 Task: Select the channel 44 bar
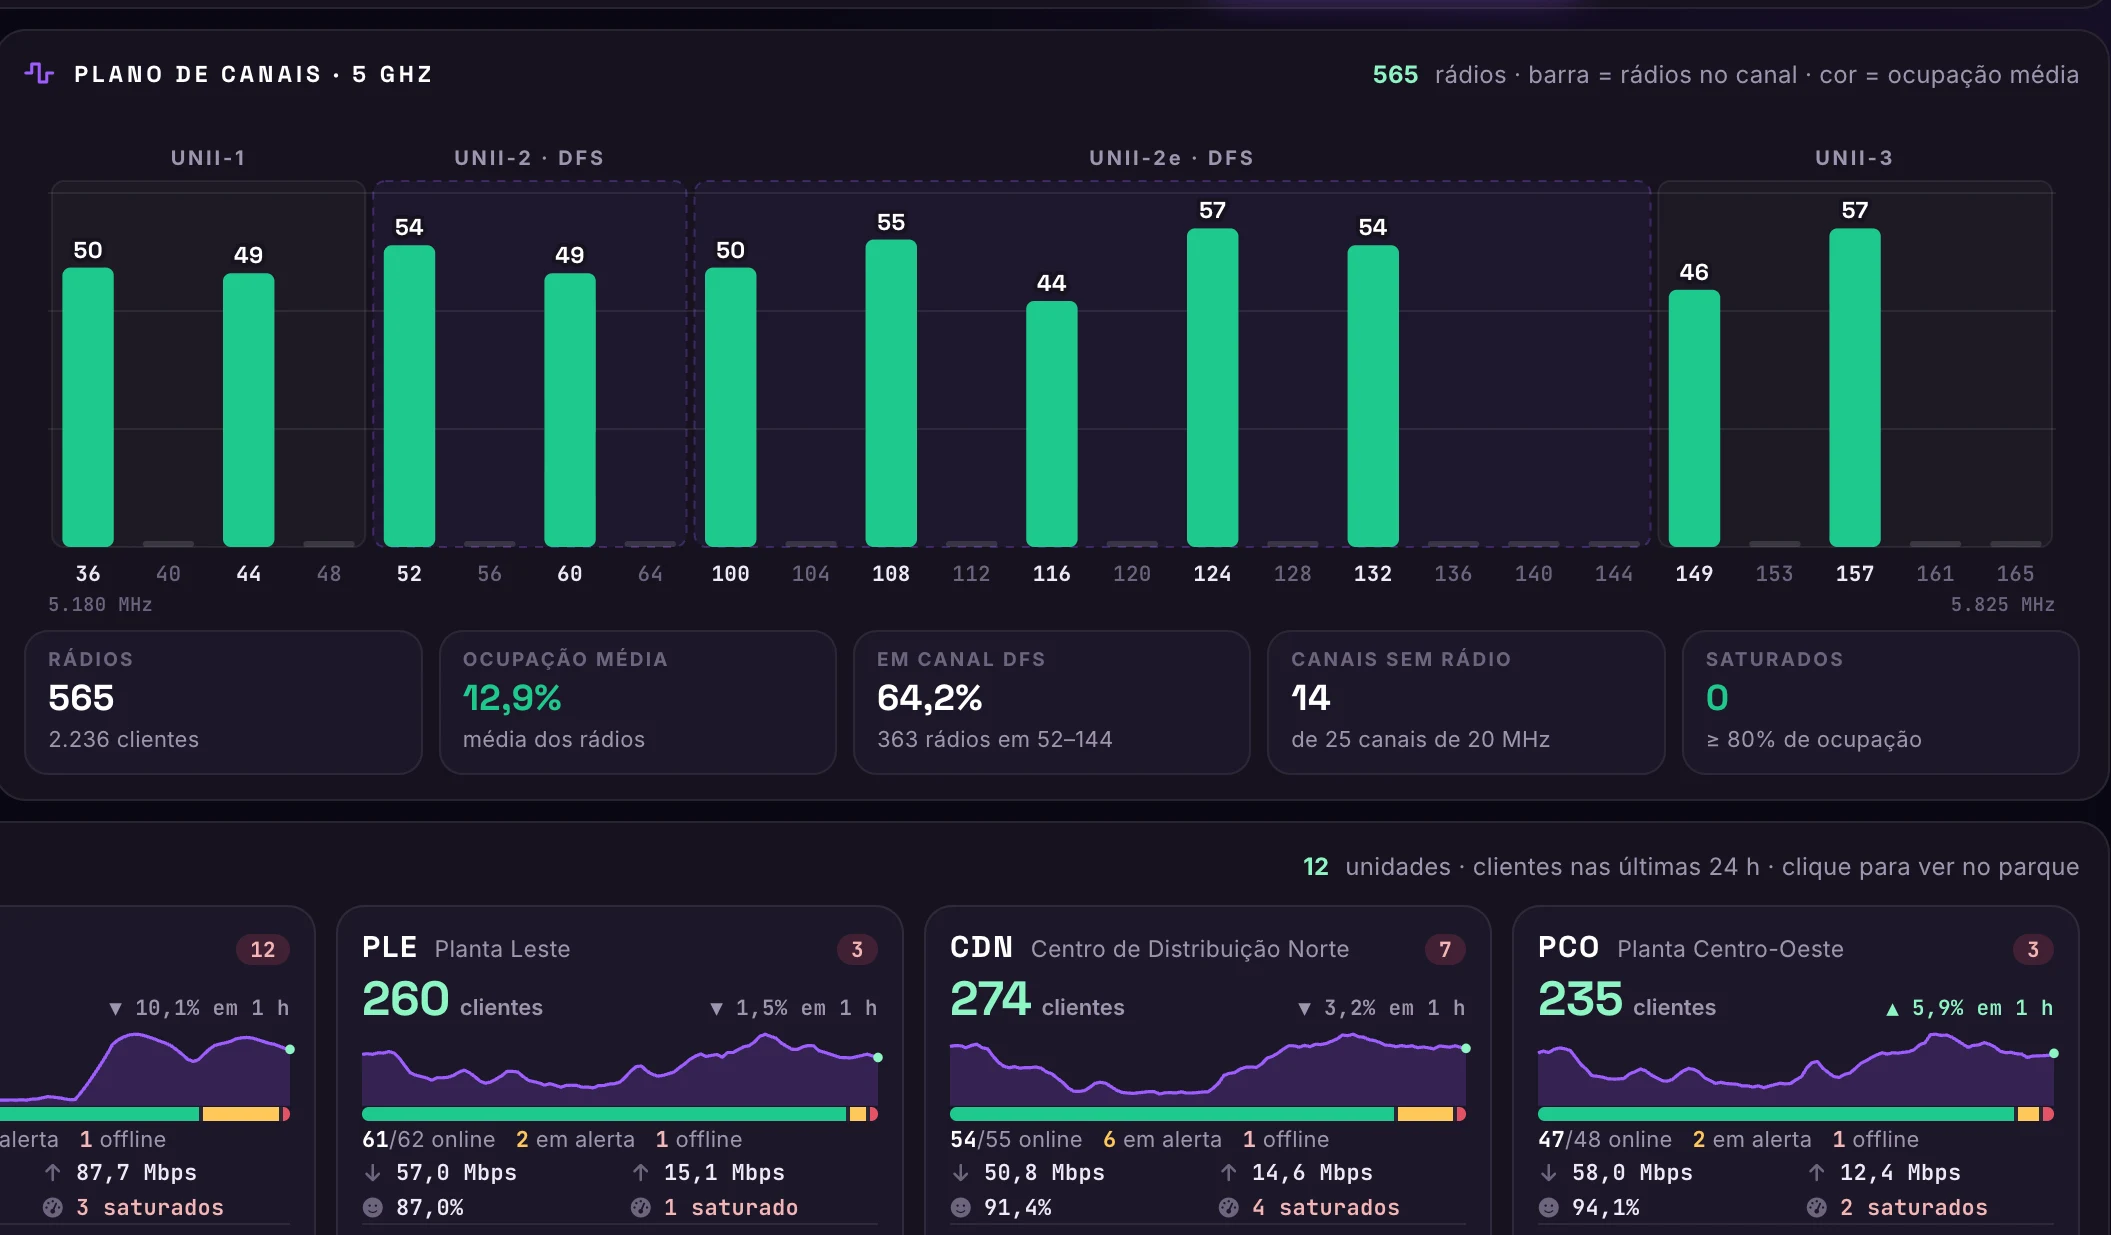248,410
